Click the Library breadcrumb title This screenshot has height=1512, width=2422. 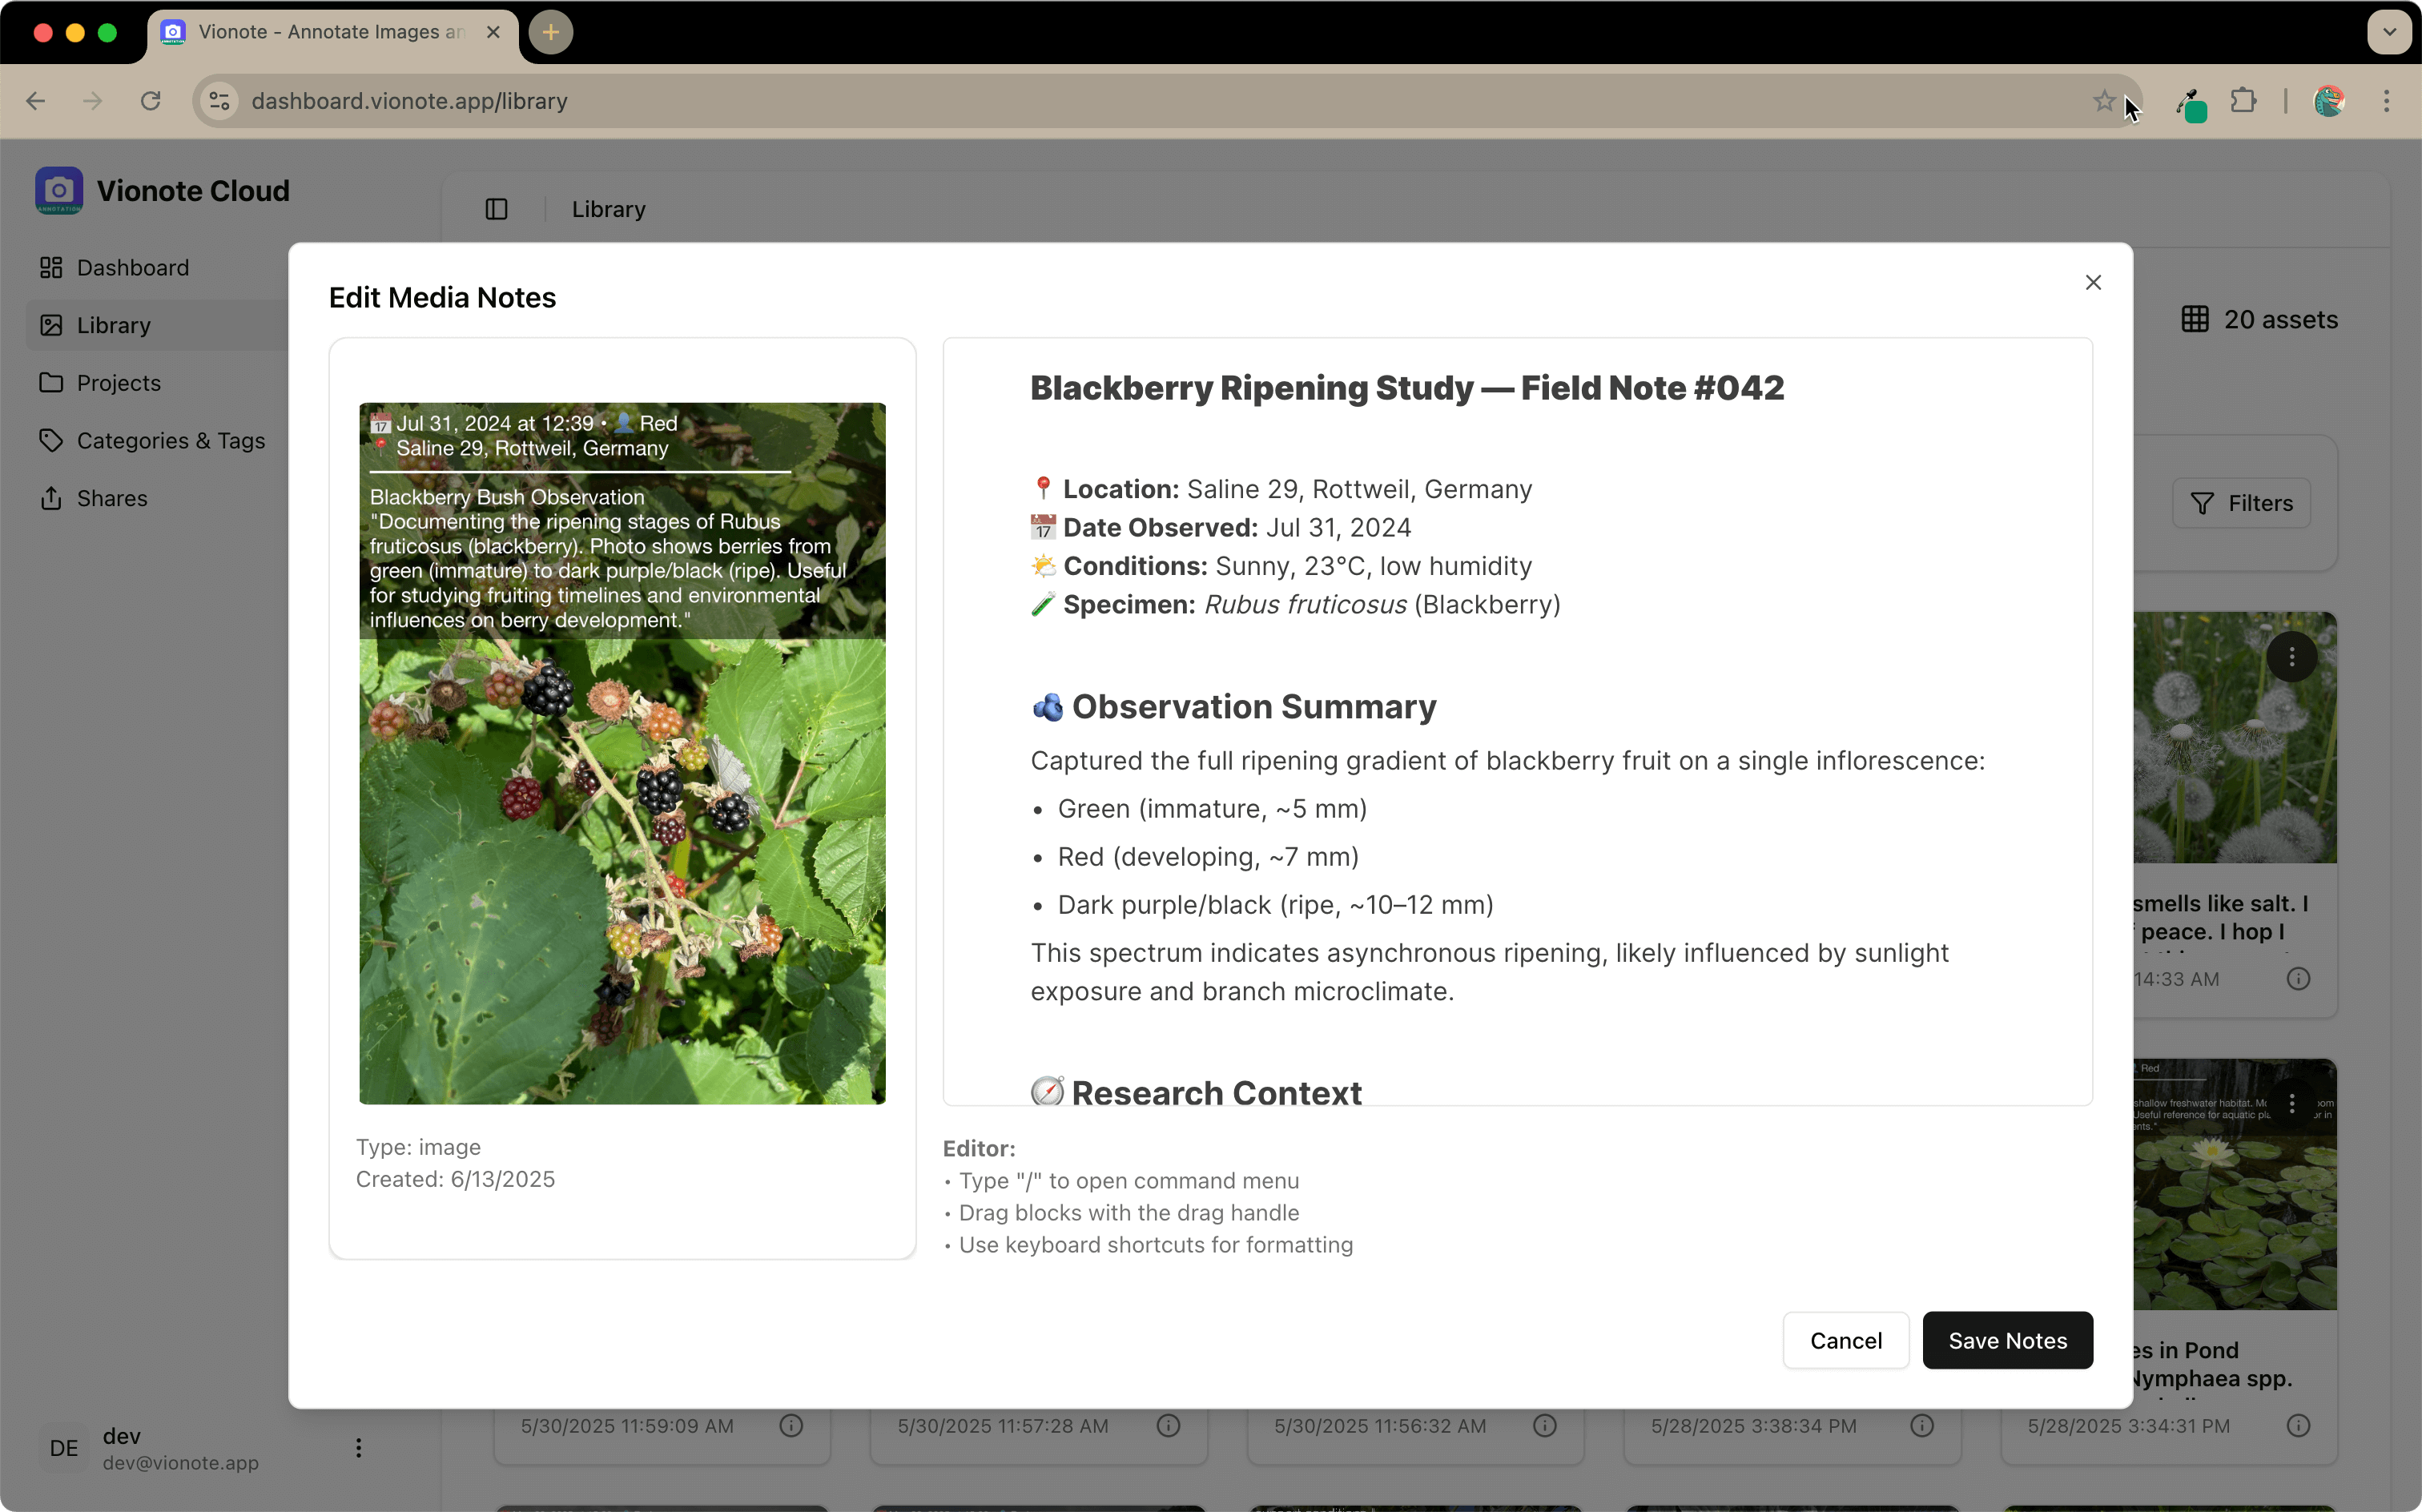coord(608,209)
